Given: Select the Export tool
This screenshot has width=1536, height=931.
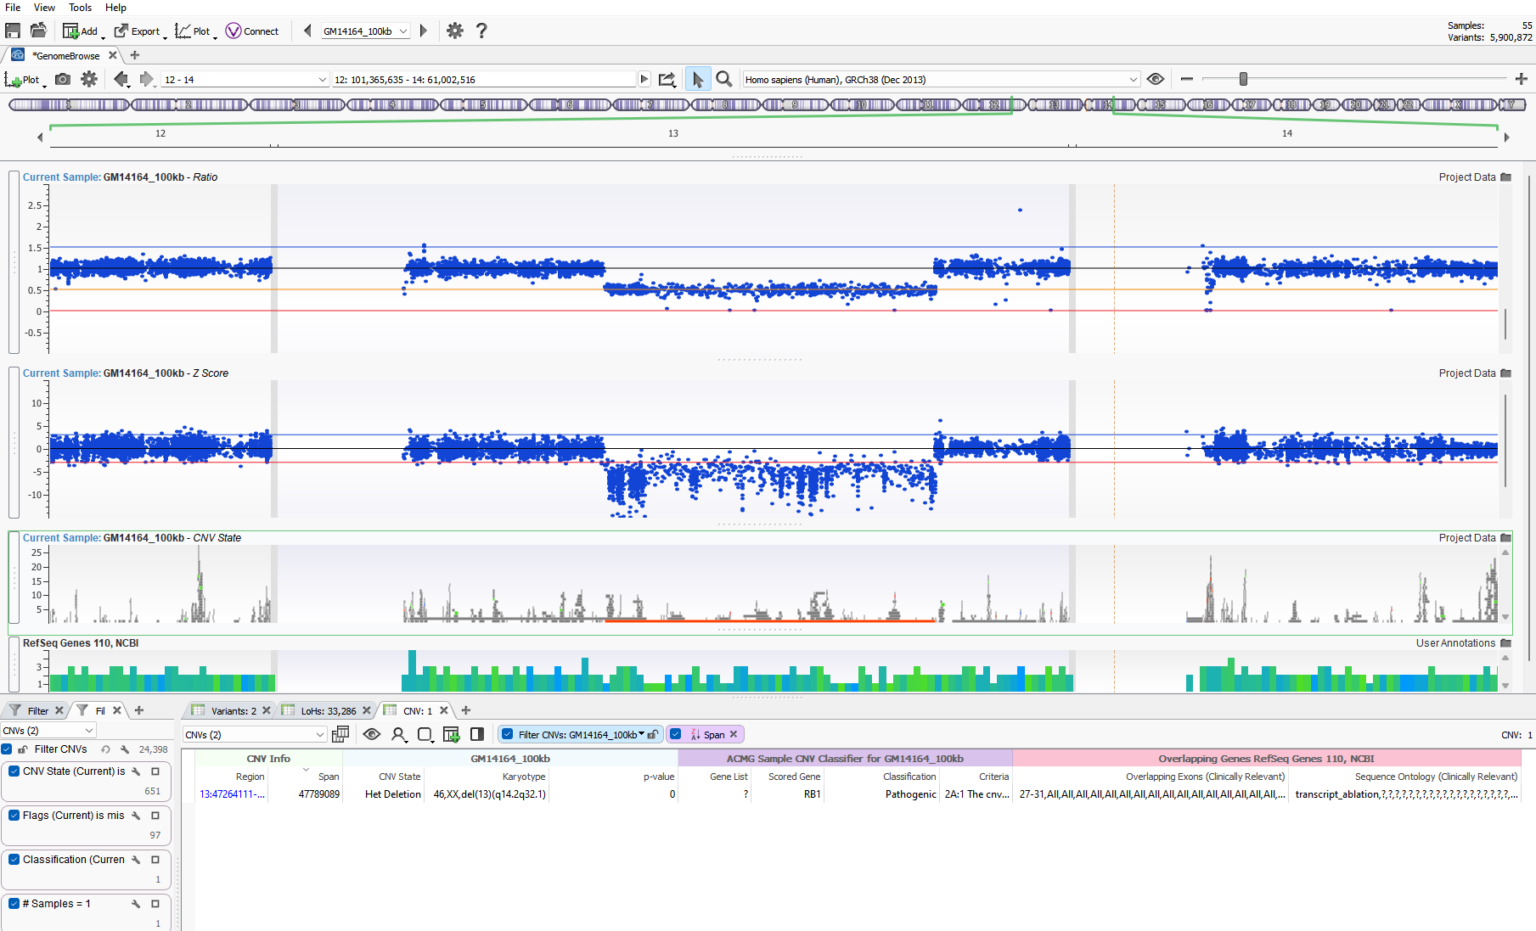Looking at the screenshot, I should pyautogui.click(x=139, y=30).
